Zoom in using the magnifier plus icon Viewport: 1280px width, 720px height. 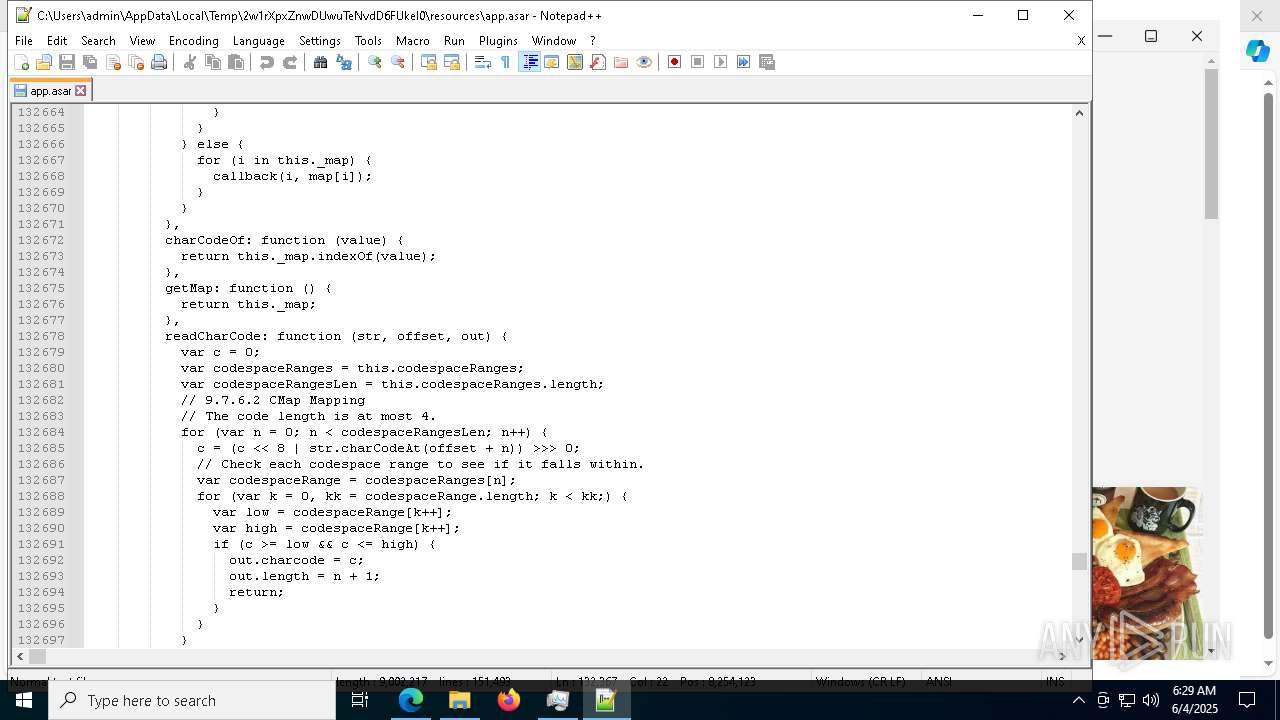tap(375, 62)
